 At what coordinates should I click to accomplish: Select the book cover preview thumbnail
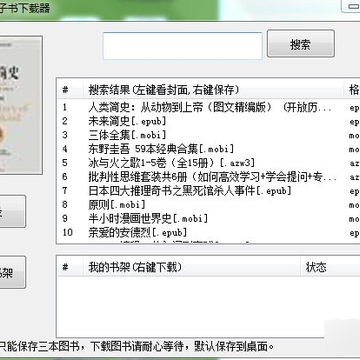pyautogui.click(x=21, y=105)
